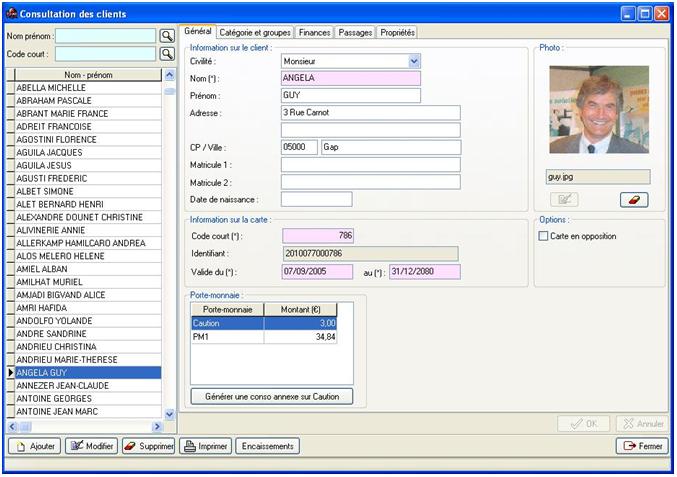
Task: Enable the Carte en opposition checkbox
Action: pos(544,236)
